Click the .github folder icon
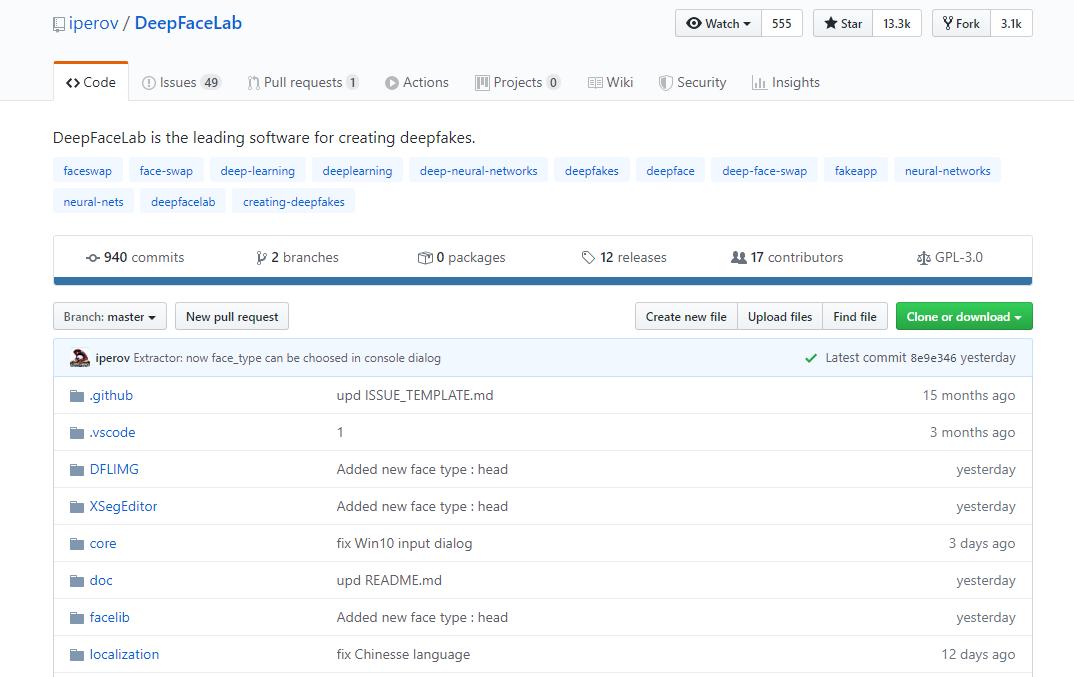This screenshot has width=1074, height=677. click(77, 396)
